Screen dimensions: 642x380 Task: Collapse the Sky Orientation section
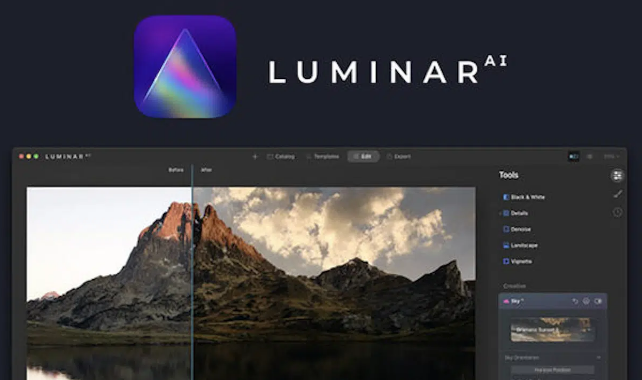coord(599,357)
